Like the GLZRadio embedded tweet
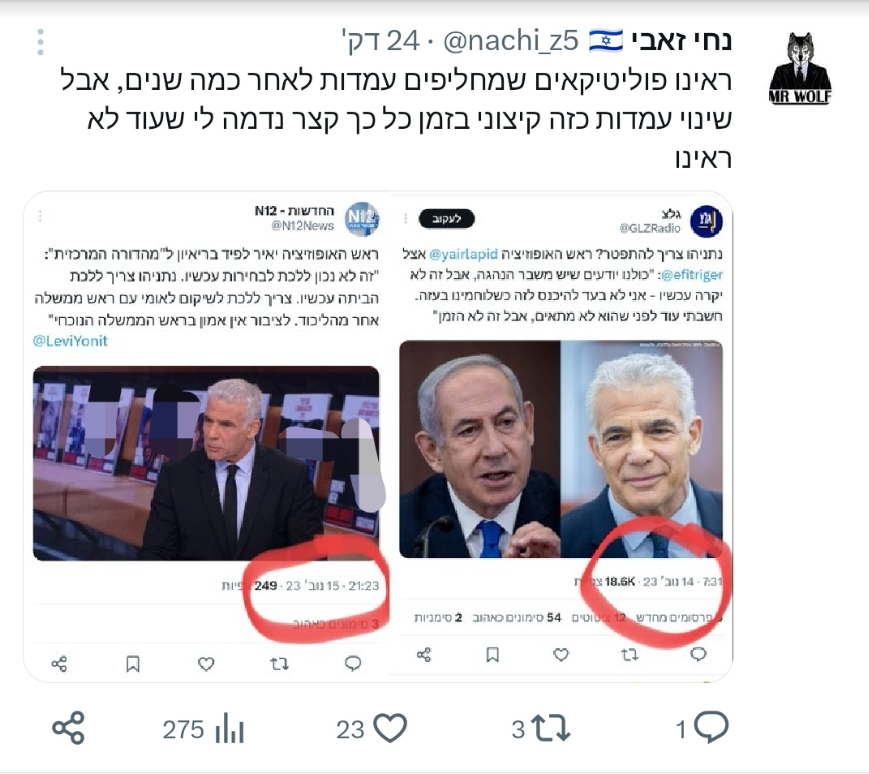This screenshot has height=774, width=869. tap(561, 655)
